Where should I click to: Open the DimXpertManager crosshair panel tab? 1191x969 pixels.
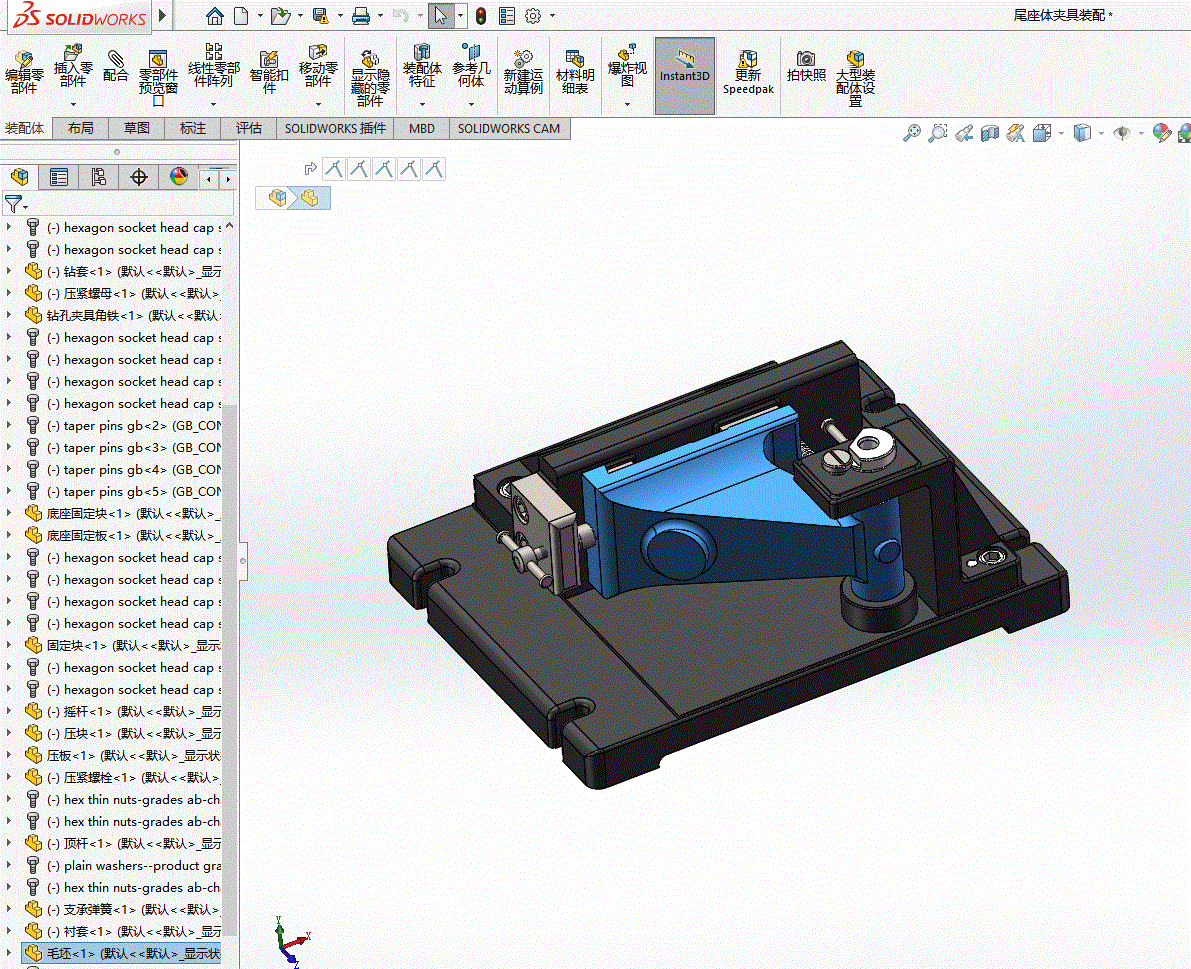coord(139,177)
